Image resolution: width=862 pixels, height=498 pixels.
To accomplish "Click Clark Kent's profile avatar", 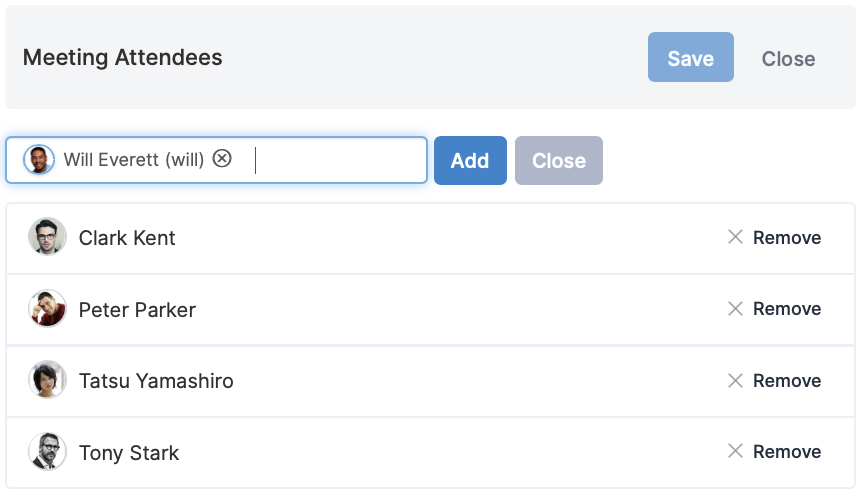I will coord(47,236).
